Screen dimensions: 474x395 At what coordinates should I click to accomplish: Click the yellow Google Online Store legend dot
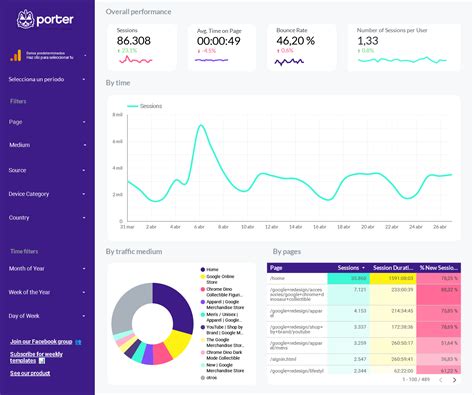(203, 277)
